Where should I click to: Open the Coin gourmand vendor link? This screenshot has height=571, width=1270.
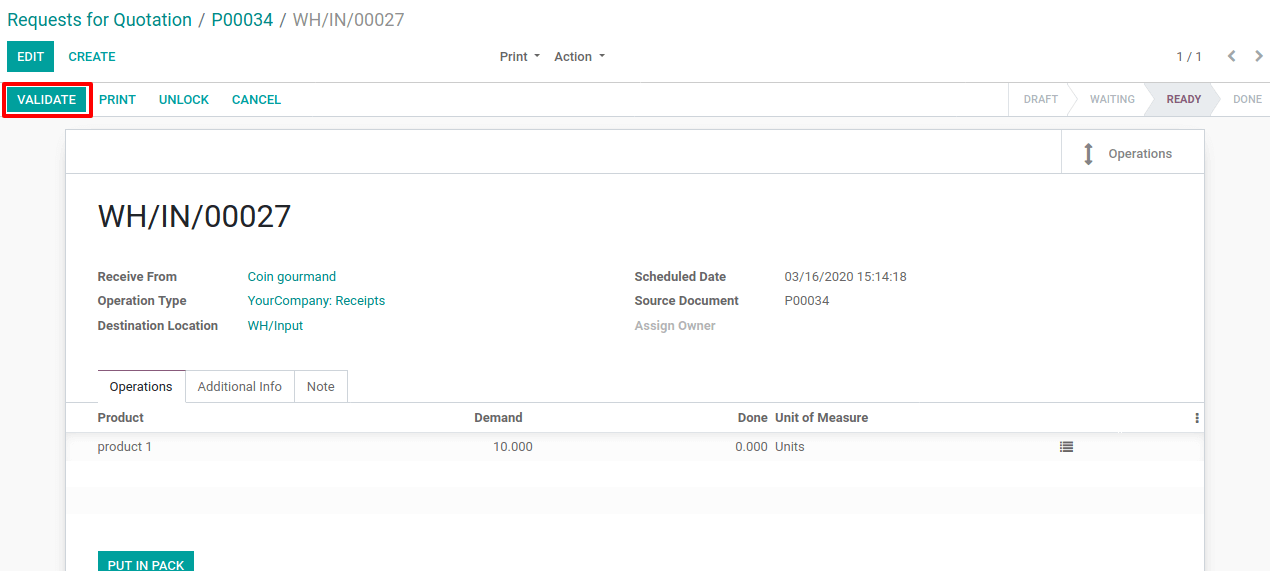[x=292, y=277]
